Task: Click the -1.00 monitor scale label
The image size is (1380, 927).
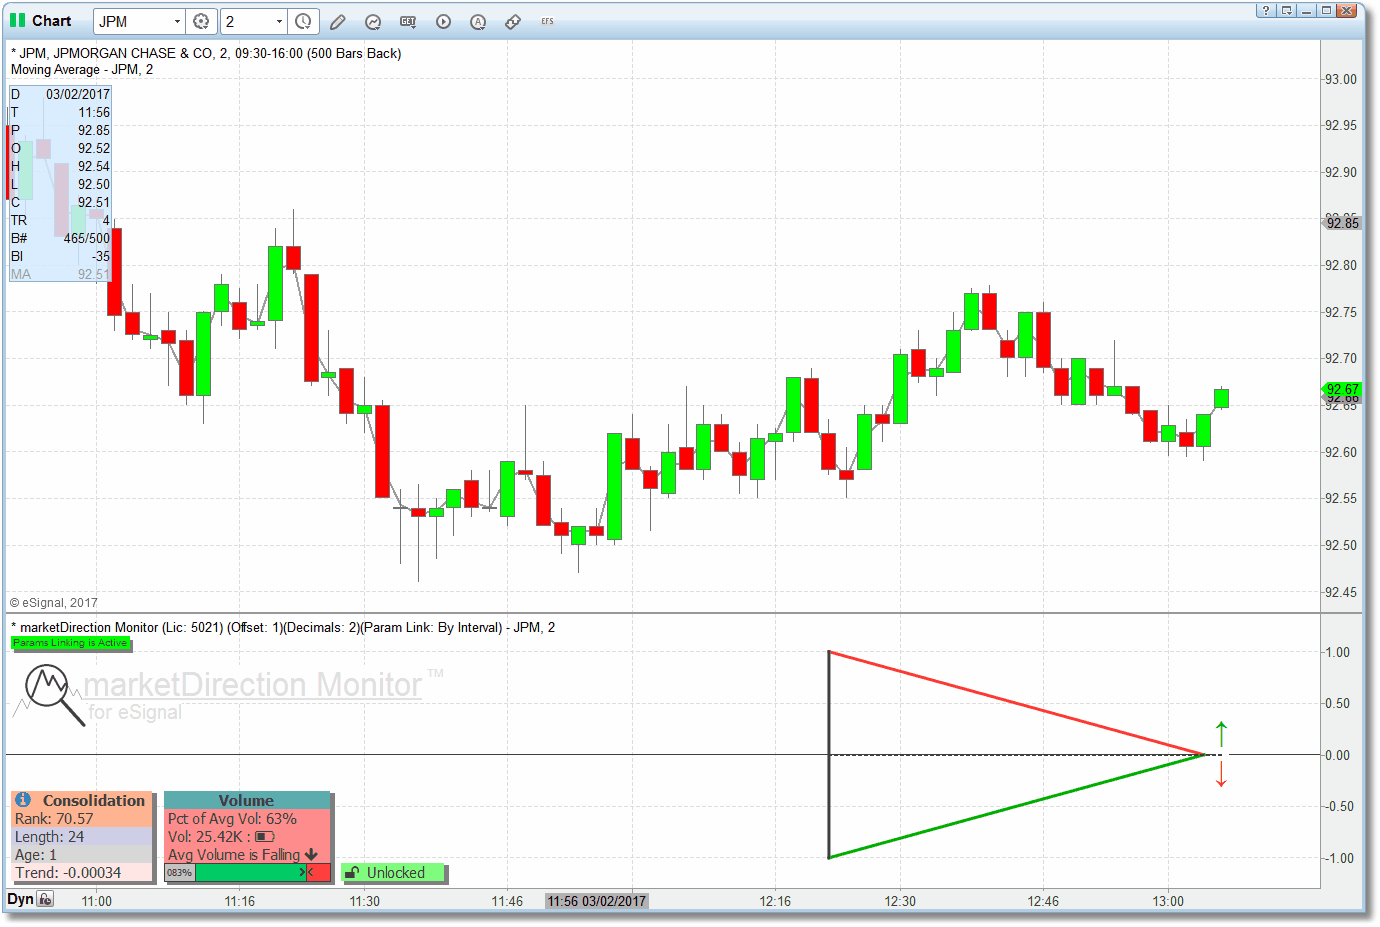Action: pyautogui.click(x=1336, y=858)
